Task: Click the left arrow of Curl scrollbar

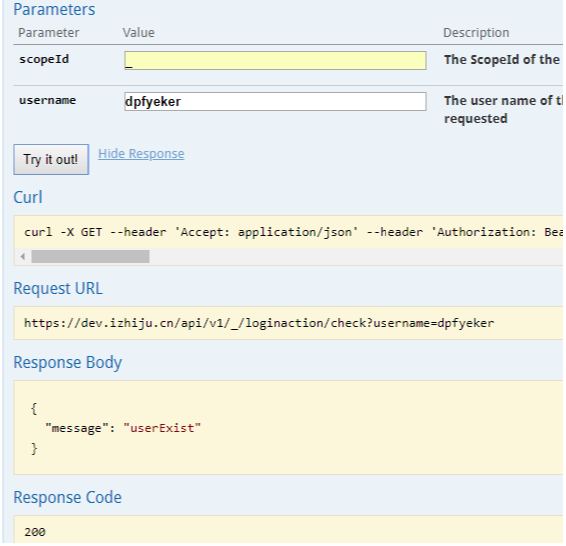Action: click(23, 257)
